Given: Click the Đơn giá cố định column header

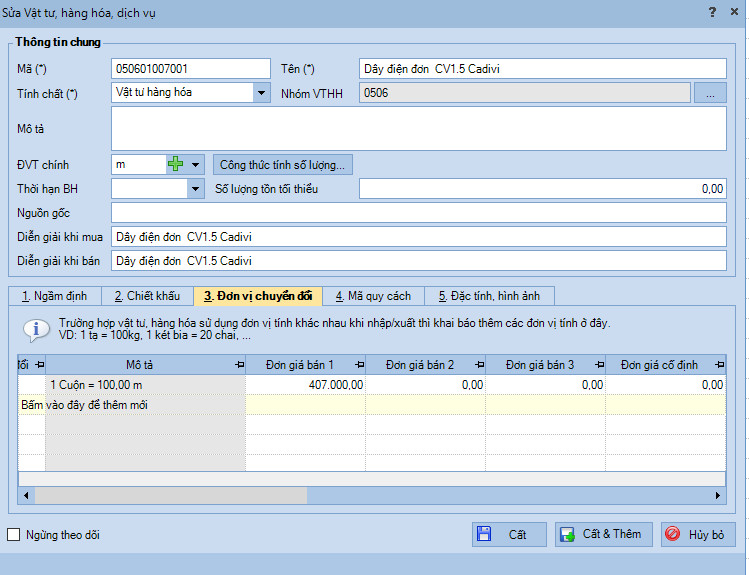Looking at the screenshot, I should coord(665,365).
